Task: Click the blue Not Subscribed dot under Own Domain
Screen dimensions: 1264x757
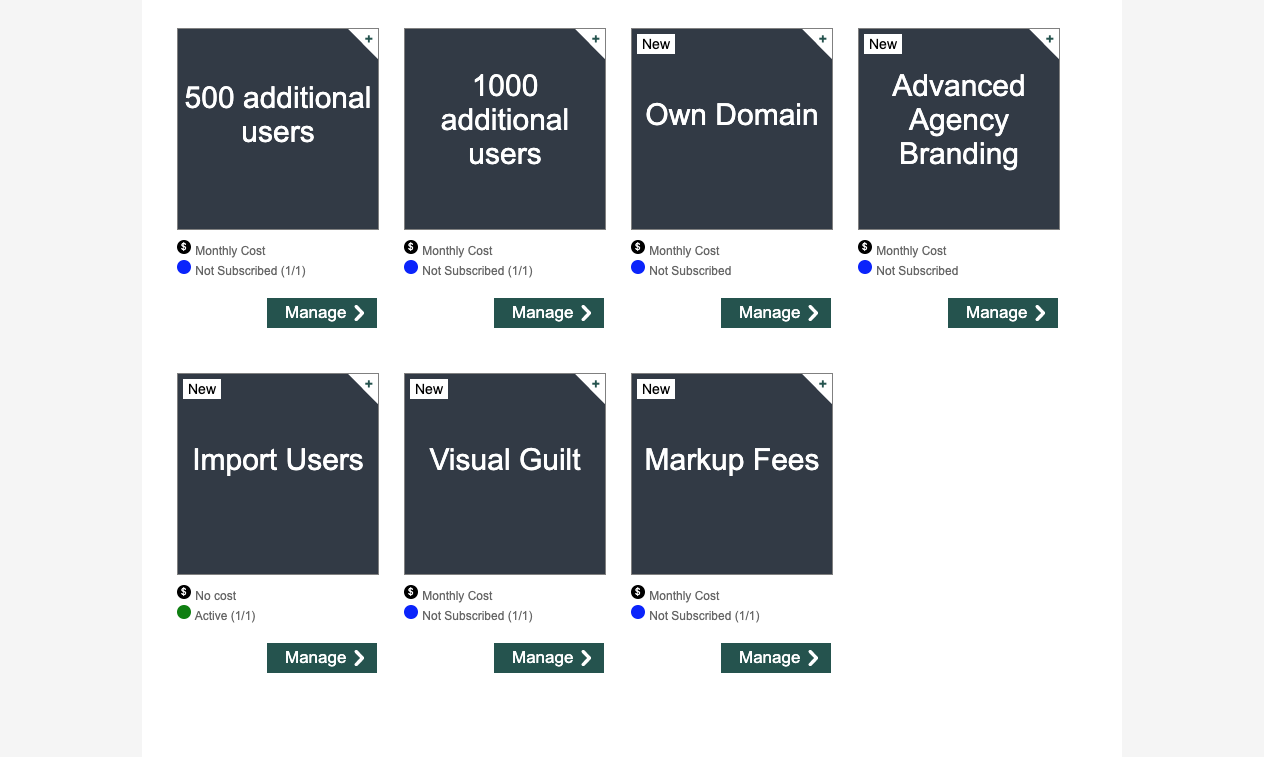Action: click(x=638, y=267)
